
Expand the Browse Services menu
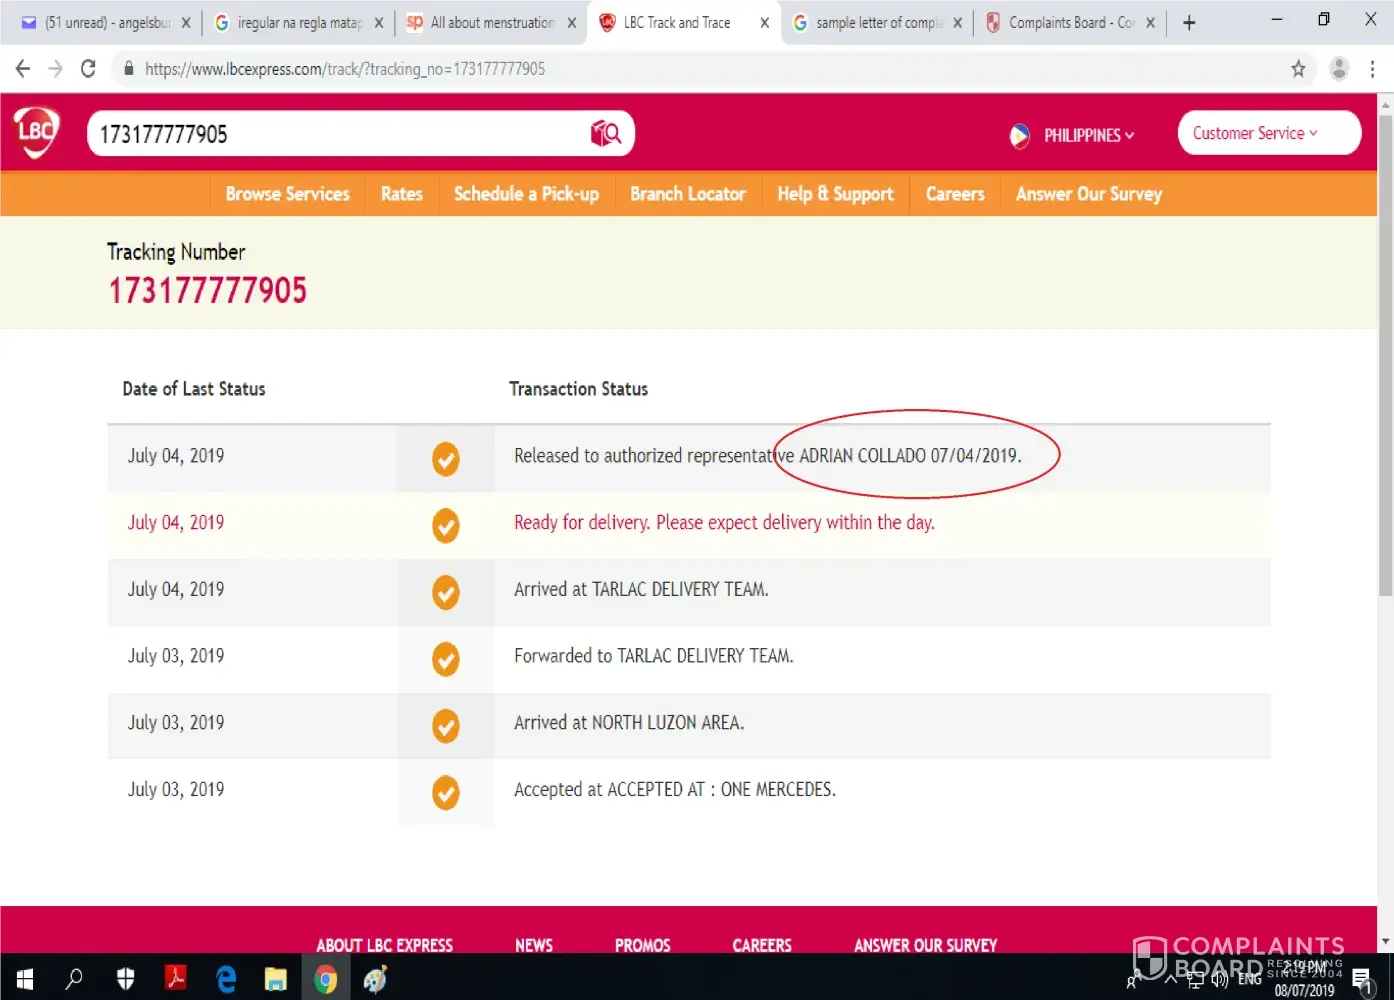tap(287, 194)
